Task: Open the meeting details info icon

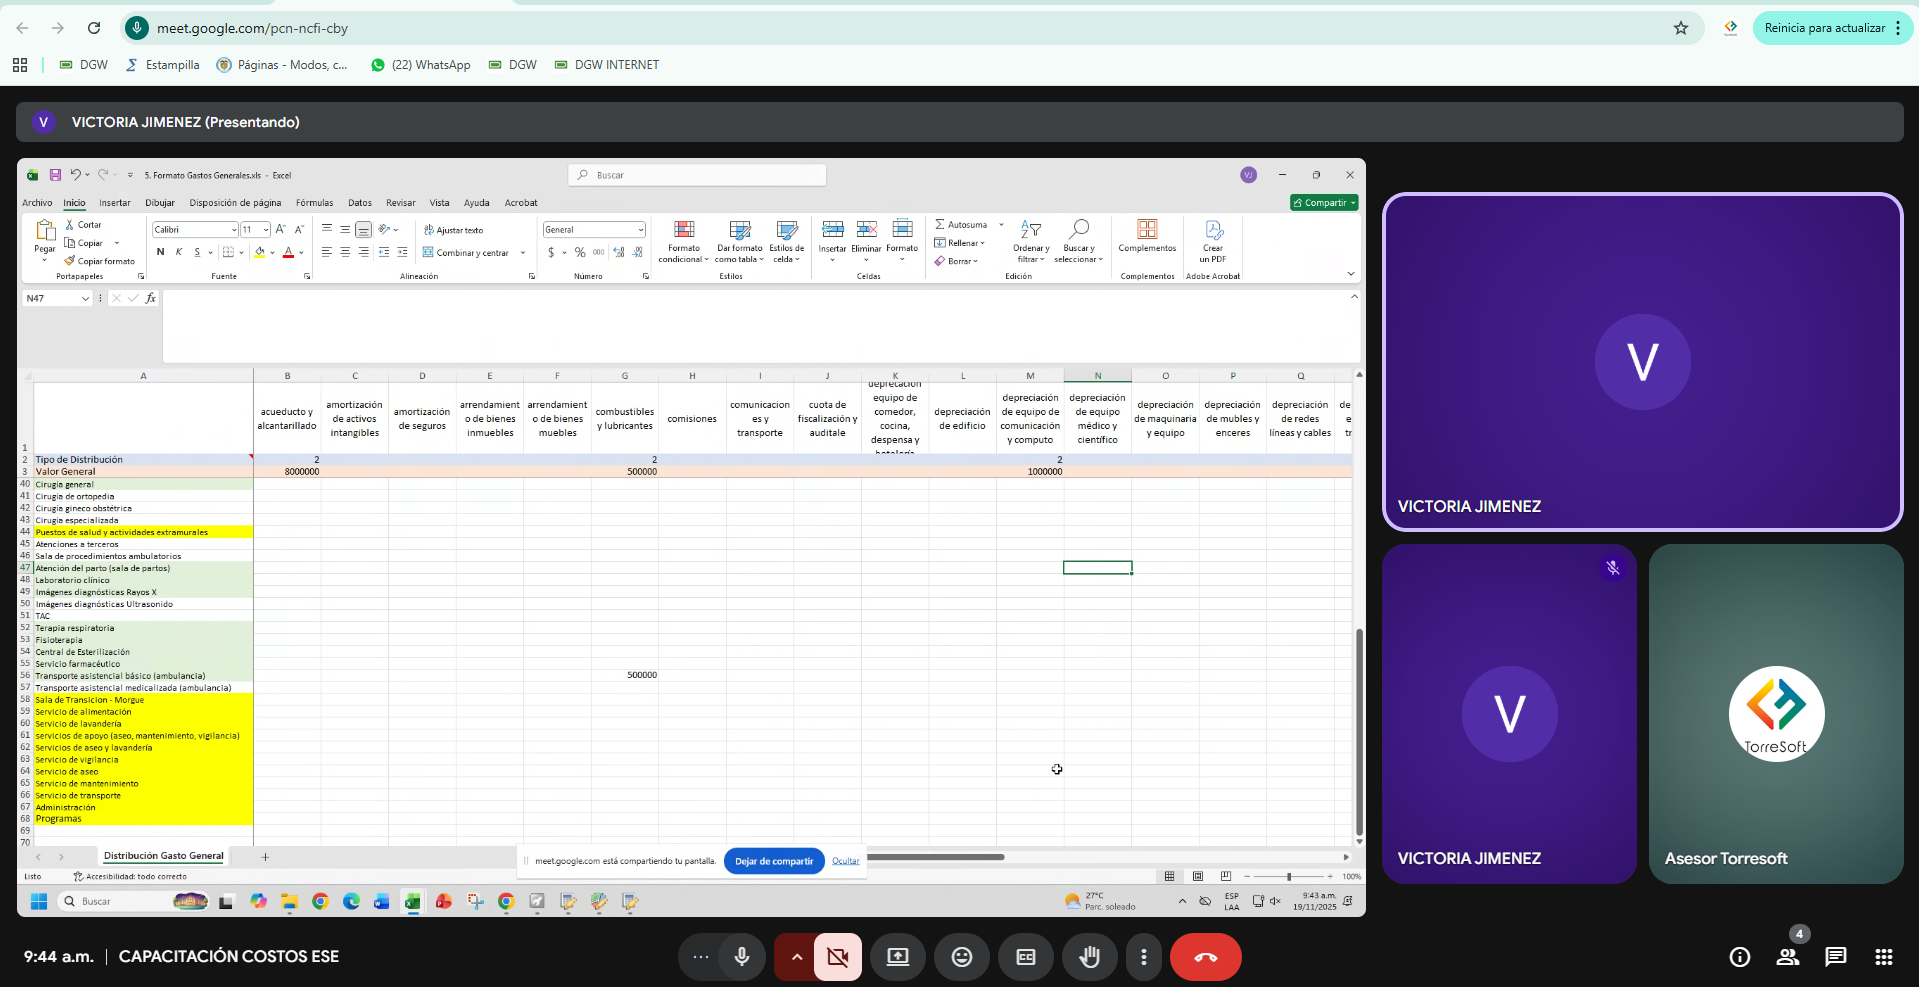Action: [x=1739, y=957]
